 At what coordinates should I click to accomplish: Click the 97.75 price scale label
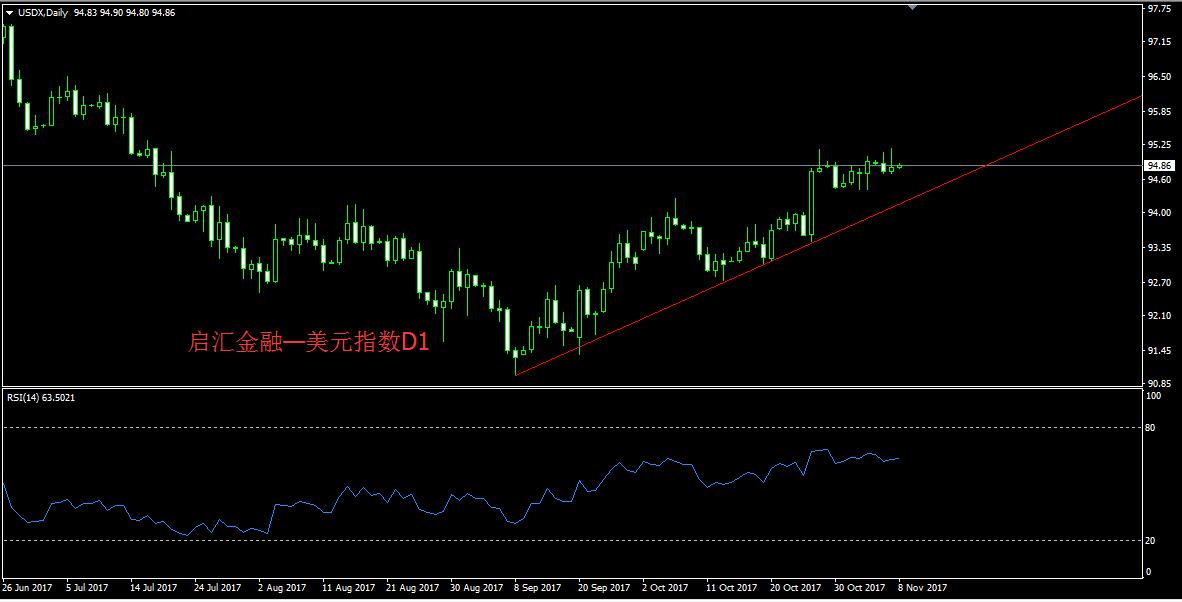pyautogui.click(x=1159, y=9)
